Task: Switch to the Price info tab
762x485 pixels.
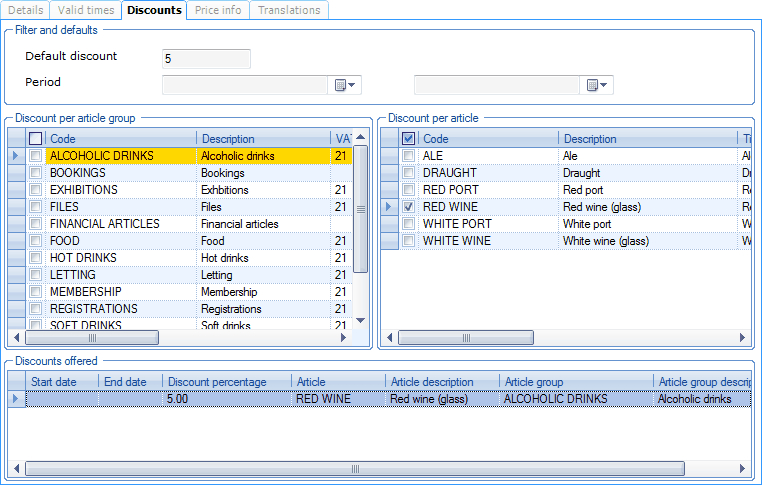Action: (x=220, y=10)
